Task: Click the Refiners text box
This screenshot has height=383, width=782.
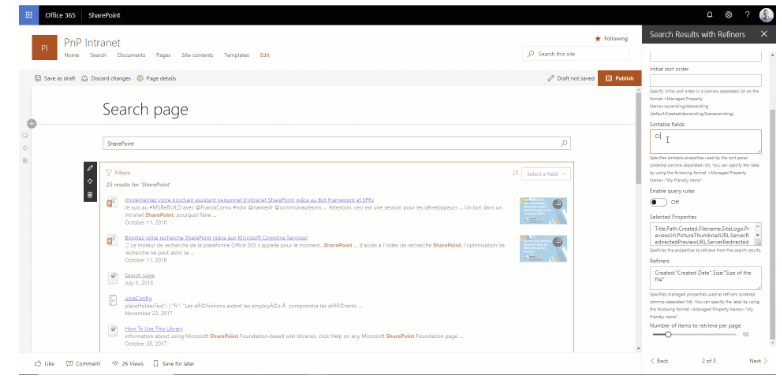Action: (705, 278)
